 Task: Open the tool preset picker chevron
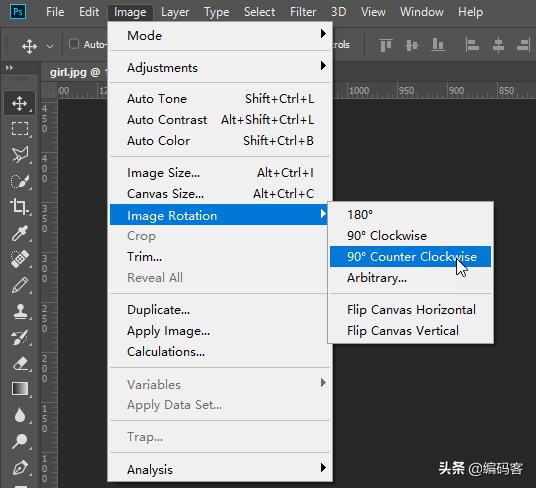click(50, 46)
